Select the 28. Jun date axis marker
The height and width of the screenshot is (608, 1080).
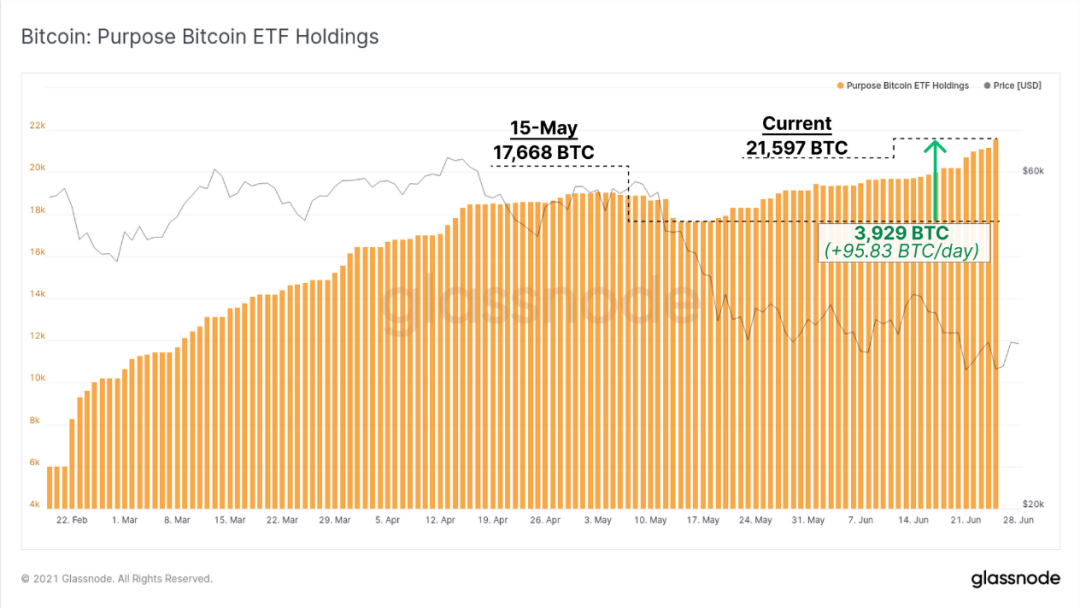(1018, 520)
